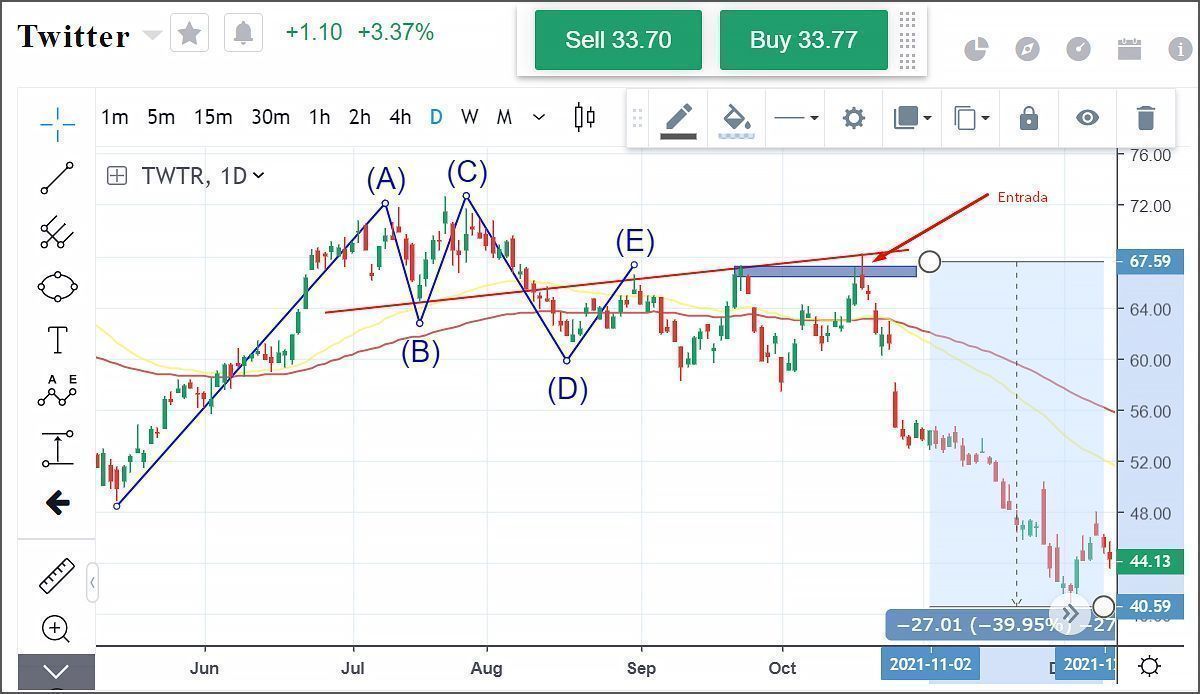
Task: Set a price alert with bell icon
Action: [243, 34]
